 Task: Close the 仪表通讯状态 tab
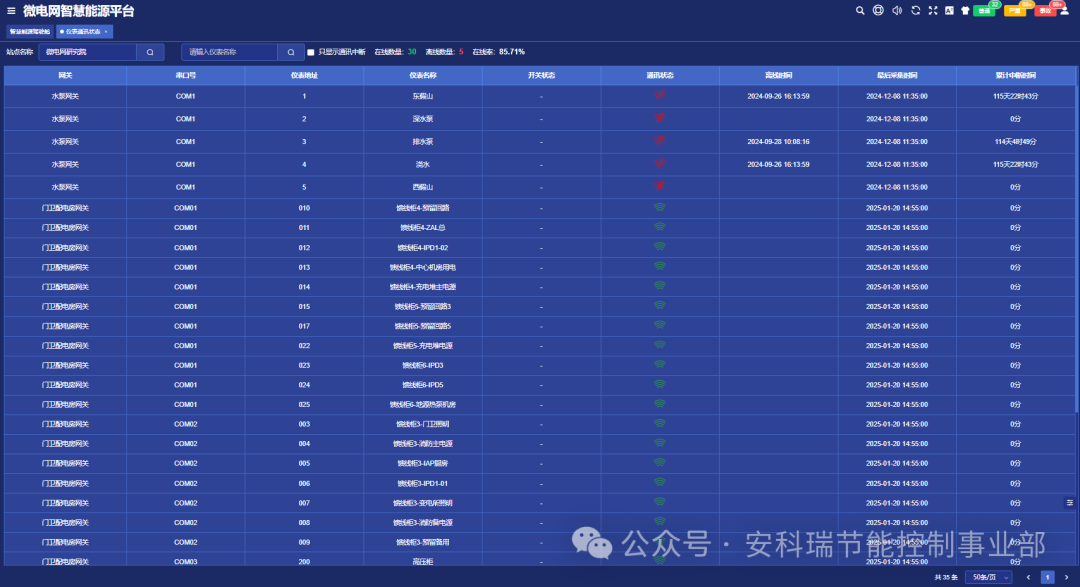point(106,32)
